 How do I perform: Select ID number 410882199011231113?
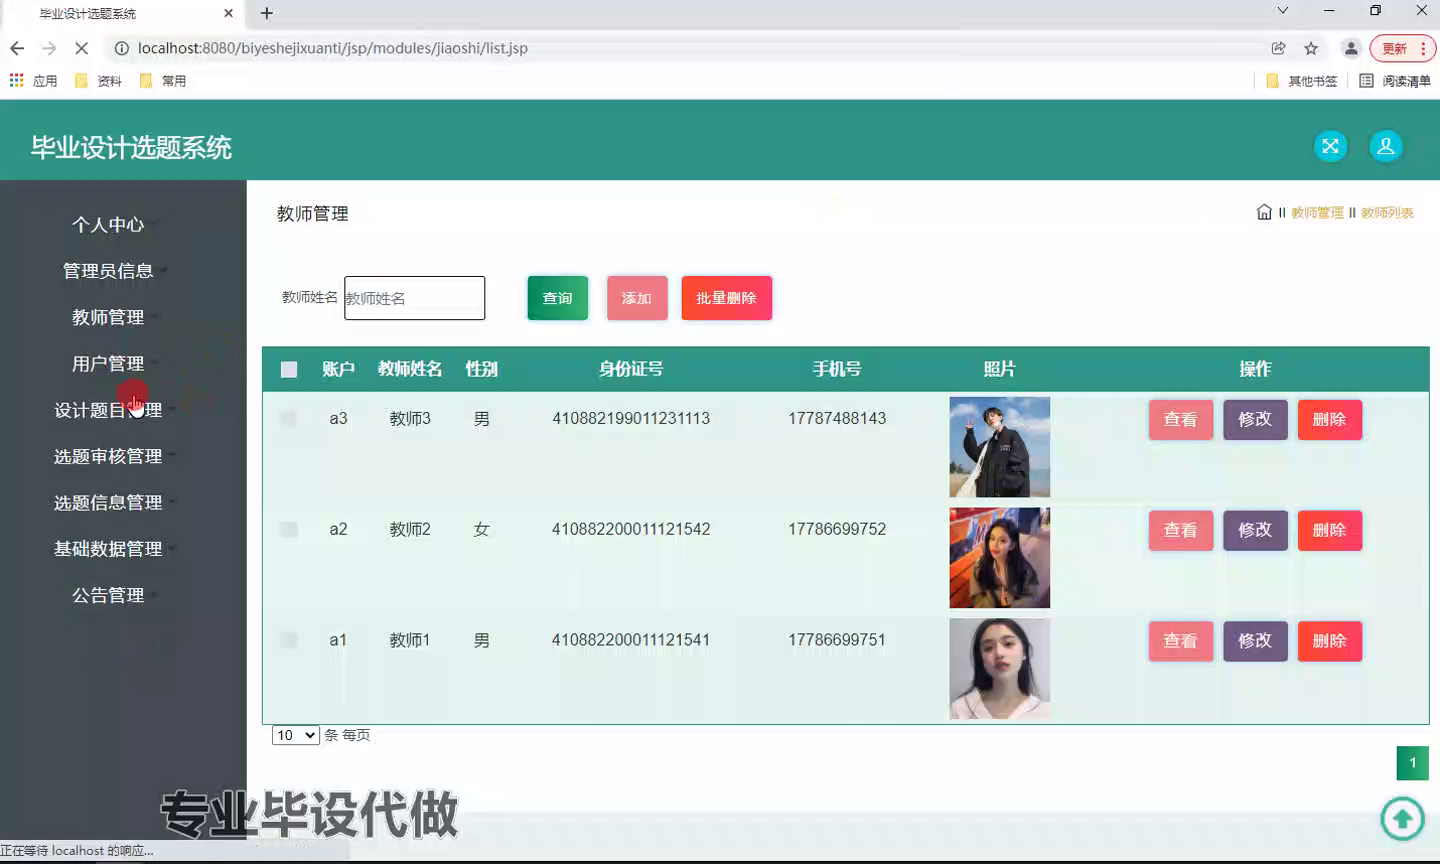[631, 418]
